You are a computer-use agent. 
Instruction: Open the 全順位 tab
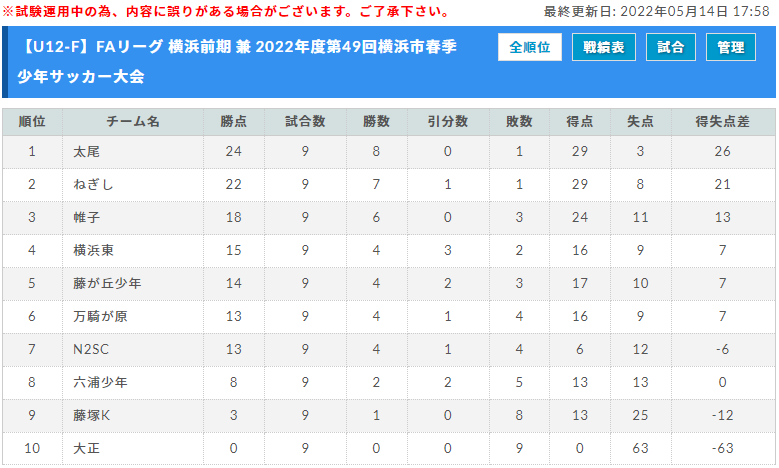point(530,47)
